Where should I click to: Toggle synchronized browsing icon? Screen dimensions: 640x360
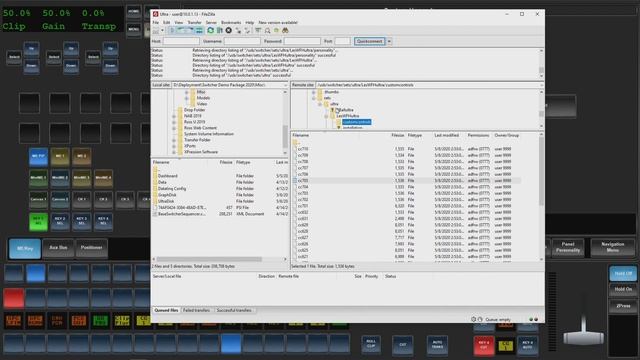point(276,31)
